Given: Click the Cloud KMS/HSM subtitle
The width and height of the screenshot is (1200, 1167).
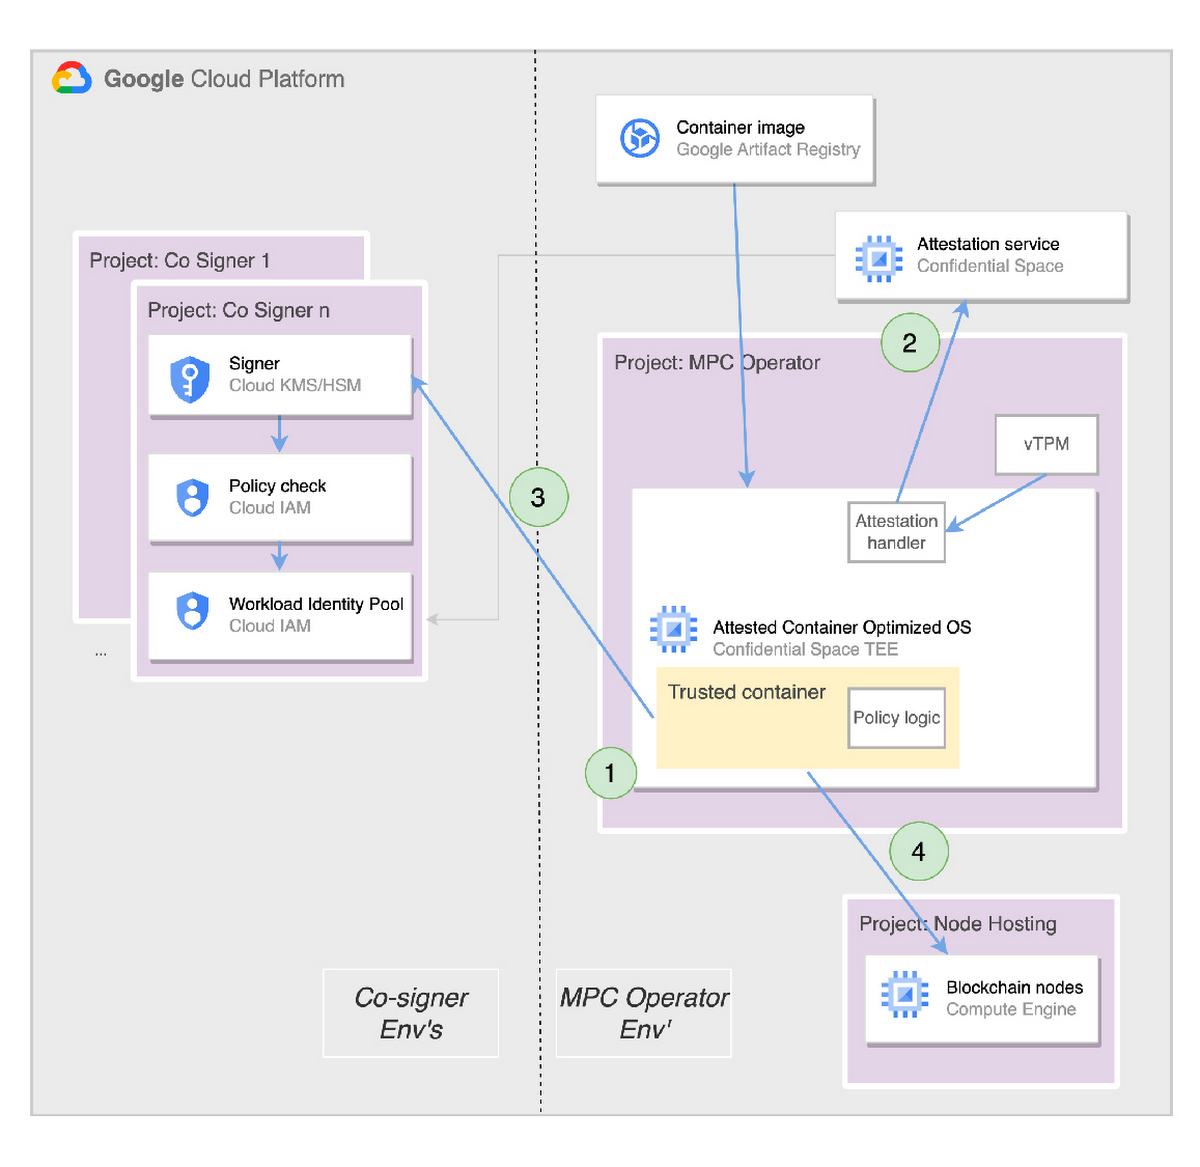Looking at the screenshot, I should tap(295, 385).
